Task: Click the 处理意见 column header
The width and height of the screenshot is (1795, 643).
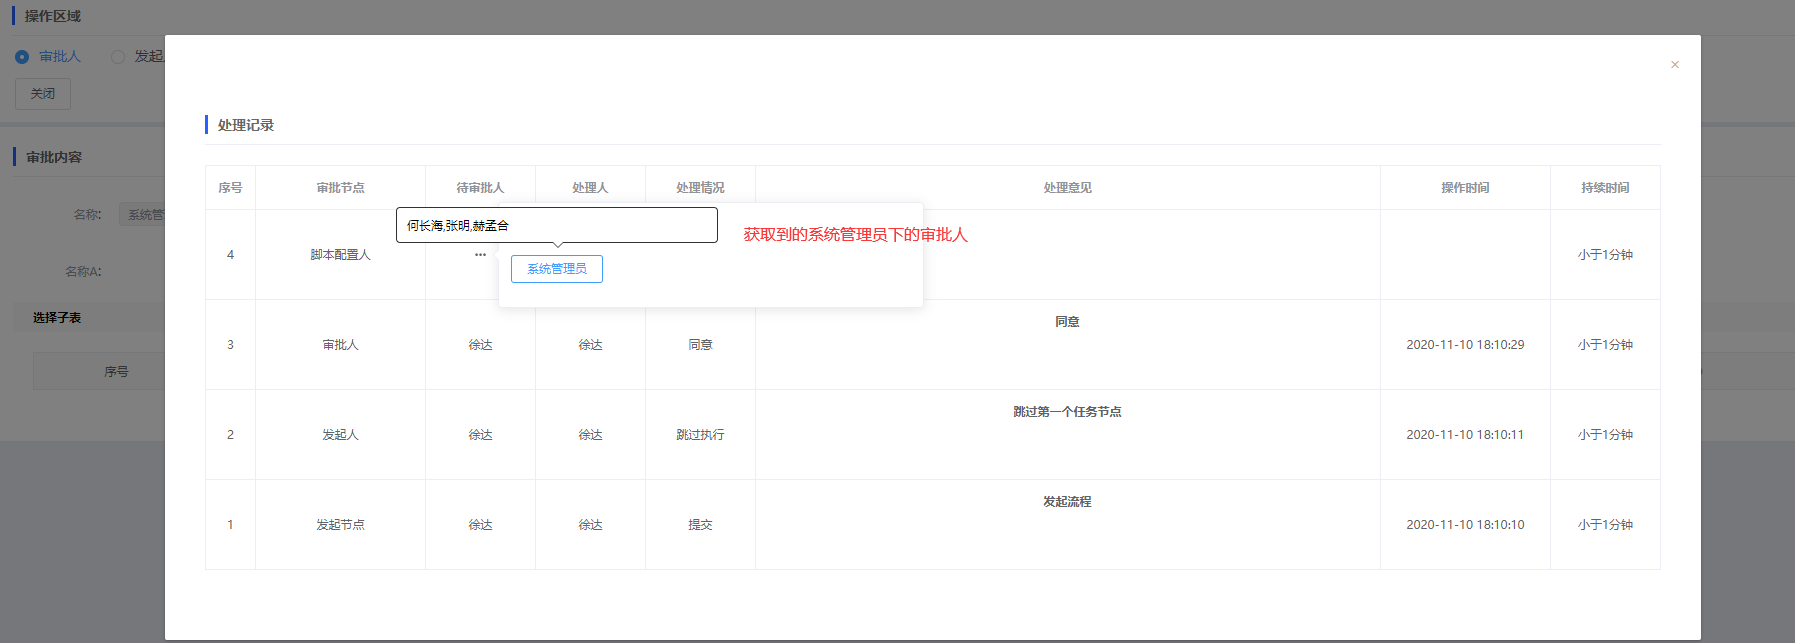Action: coord(1067,188)
